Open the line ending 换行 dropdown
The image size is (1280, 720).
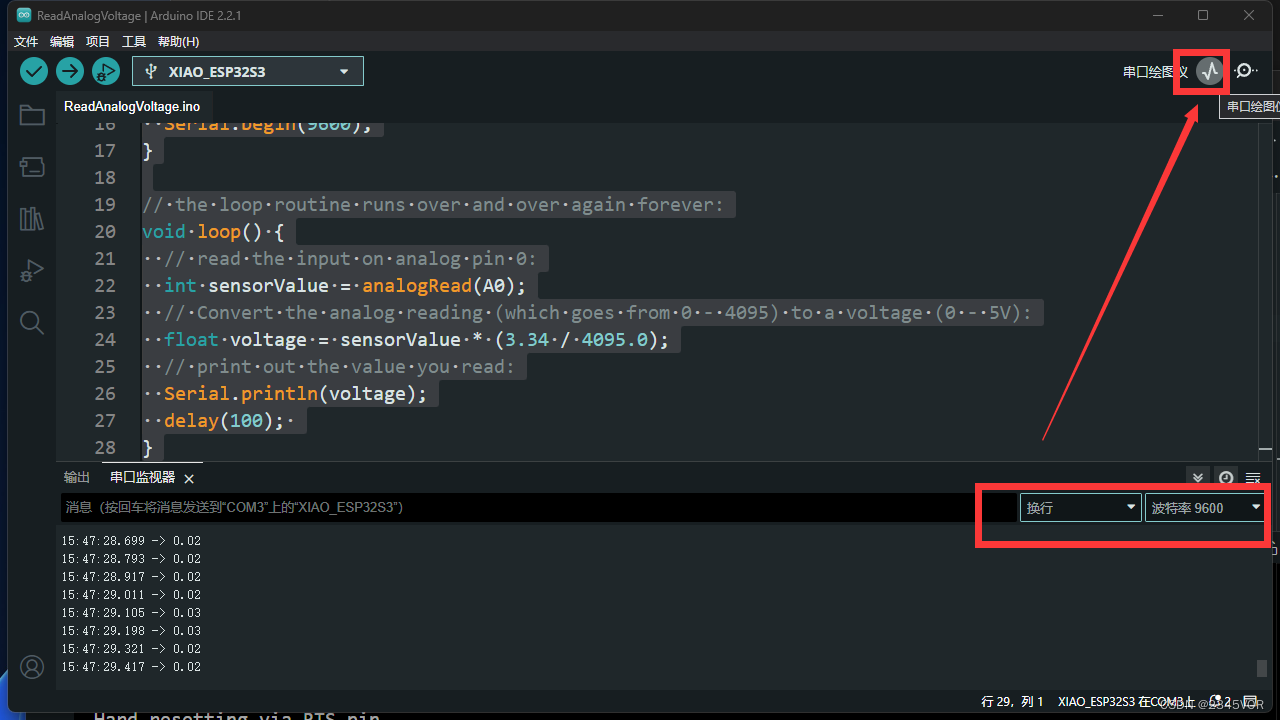pos(1080,508)
